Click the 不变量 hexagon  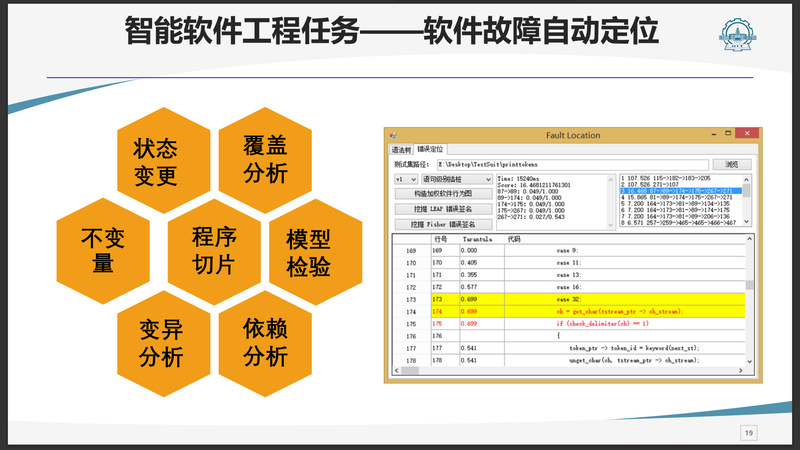[x=103, y=250]
